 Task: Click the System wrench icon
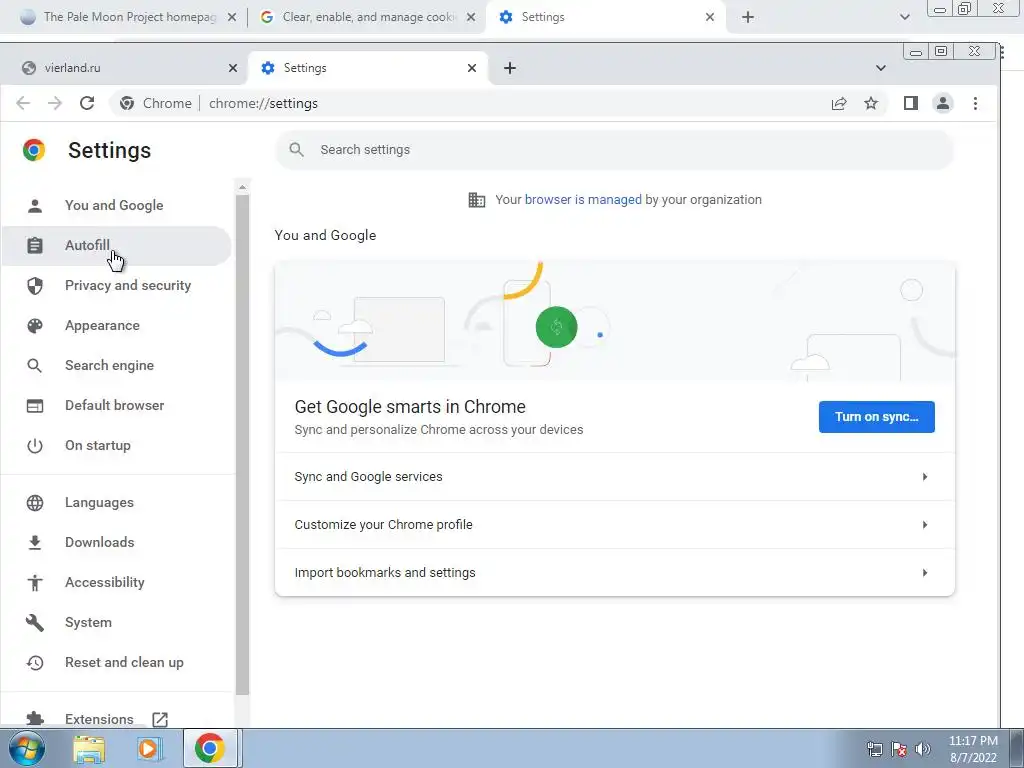point(35,622)
